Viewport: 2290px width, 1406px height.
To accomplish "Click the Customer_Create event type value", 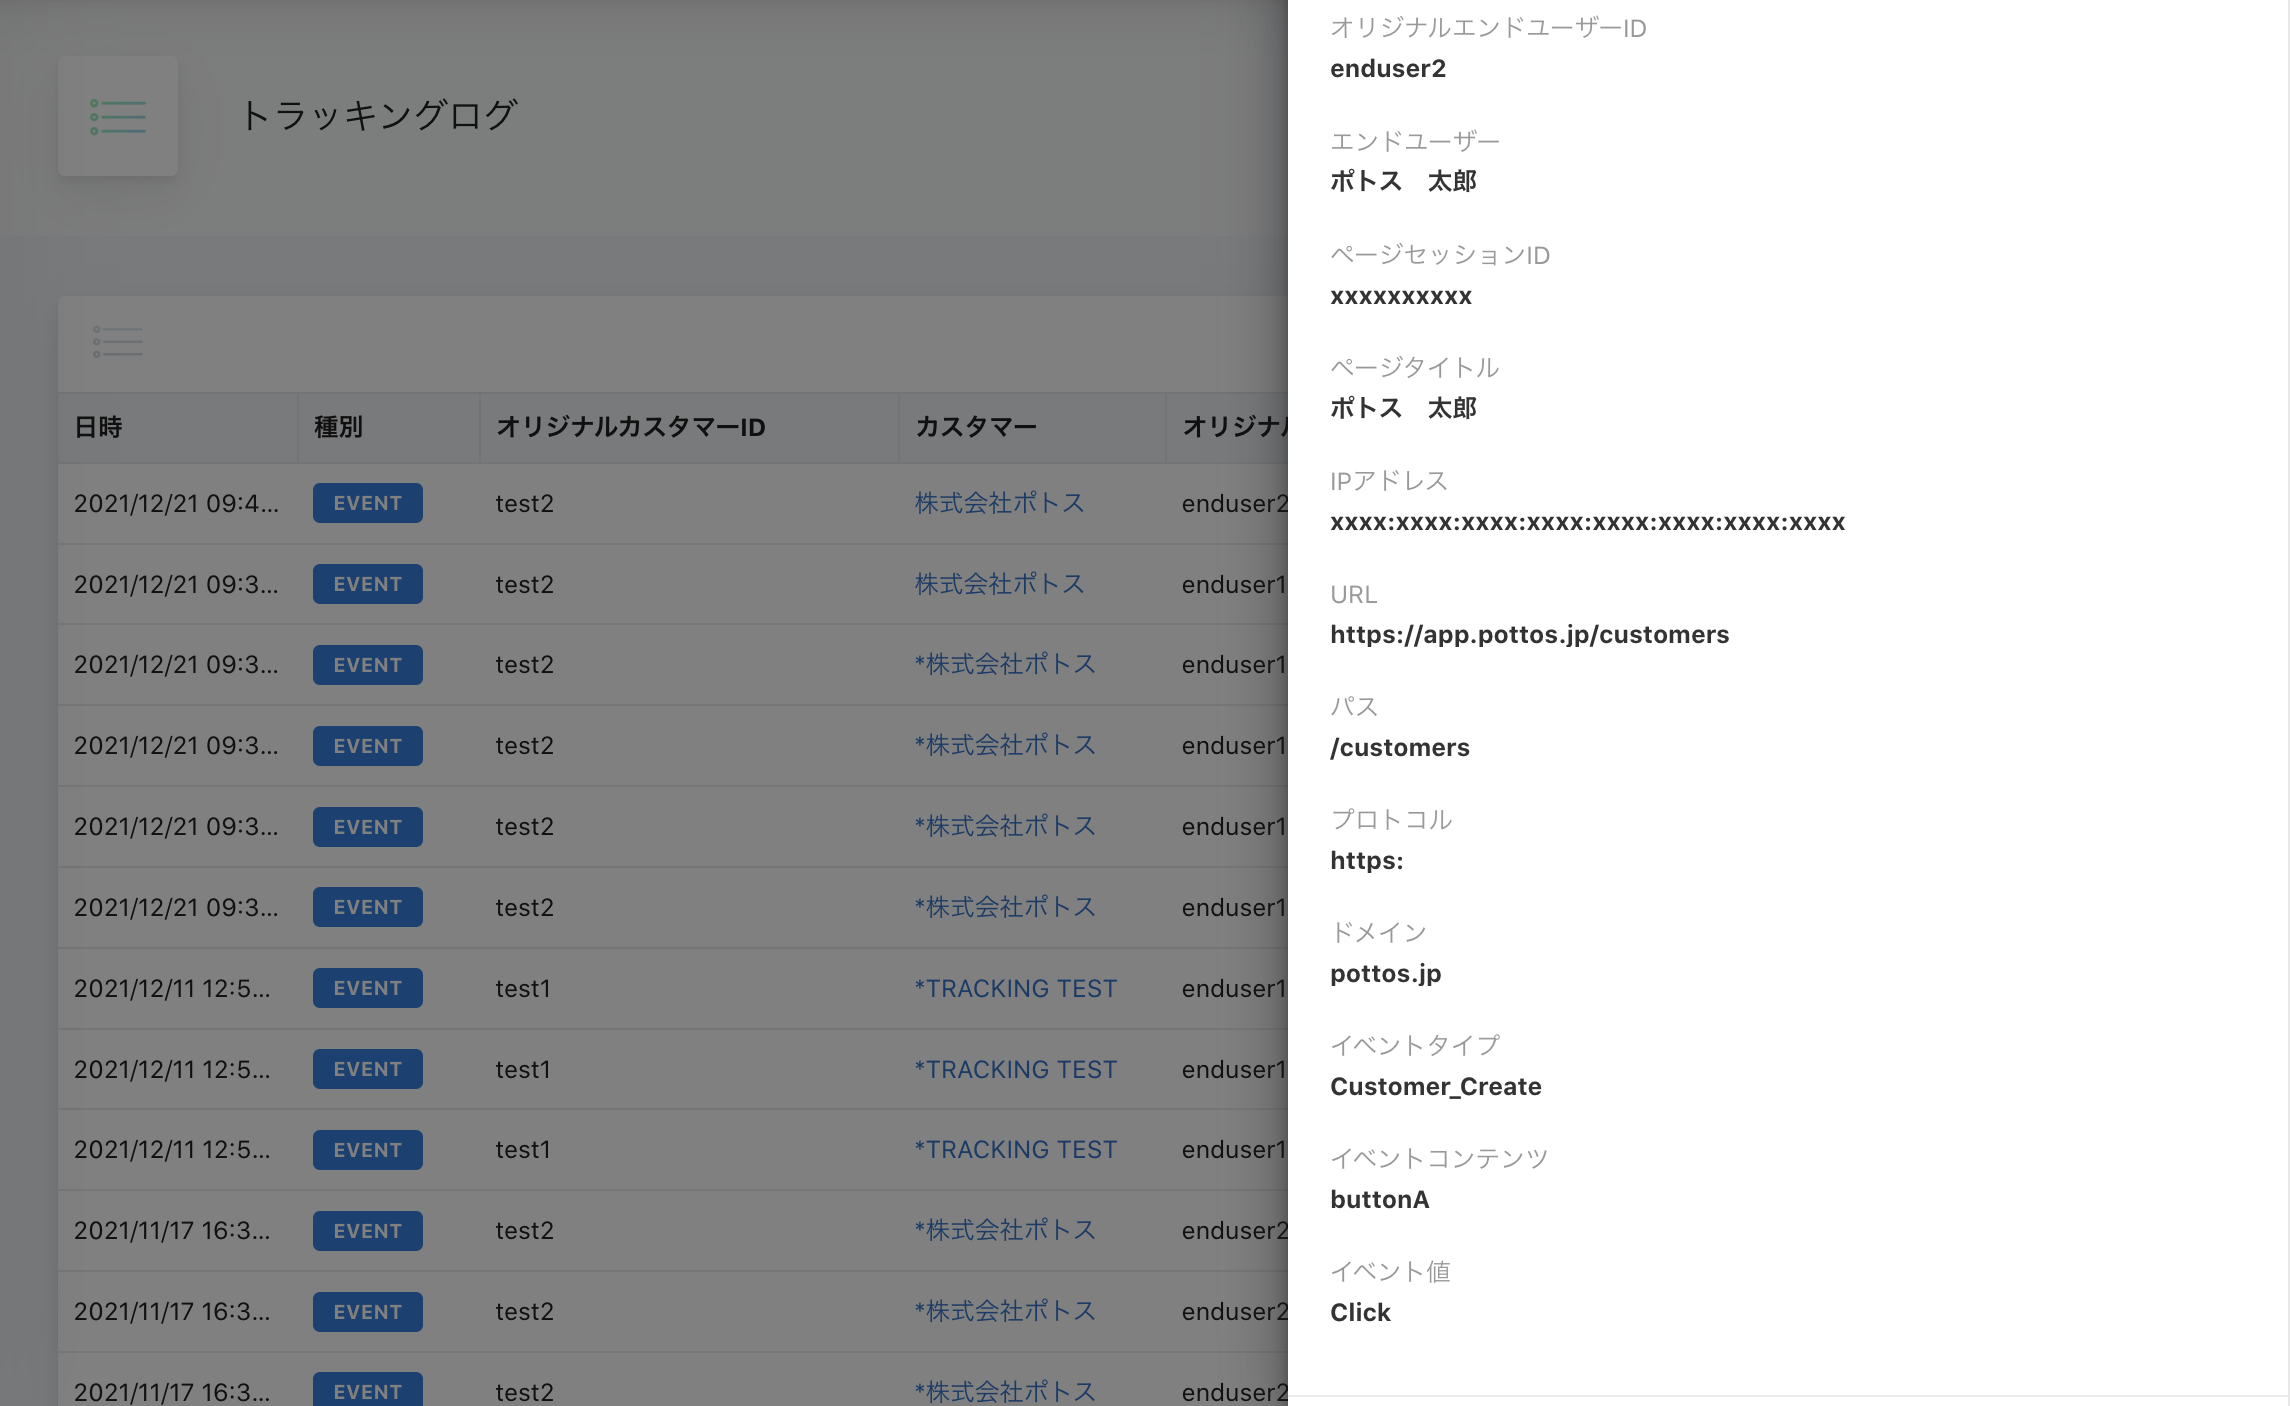I will 1436,1087.
